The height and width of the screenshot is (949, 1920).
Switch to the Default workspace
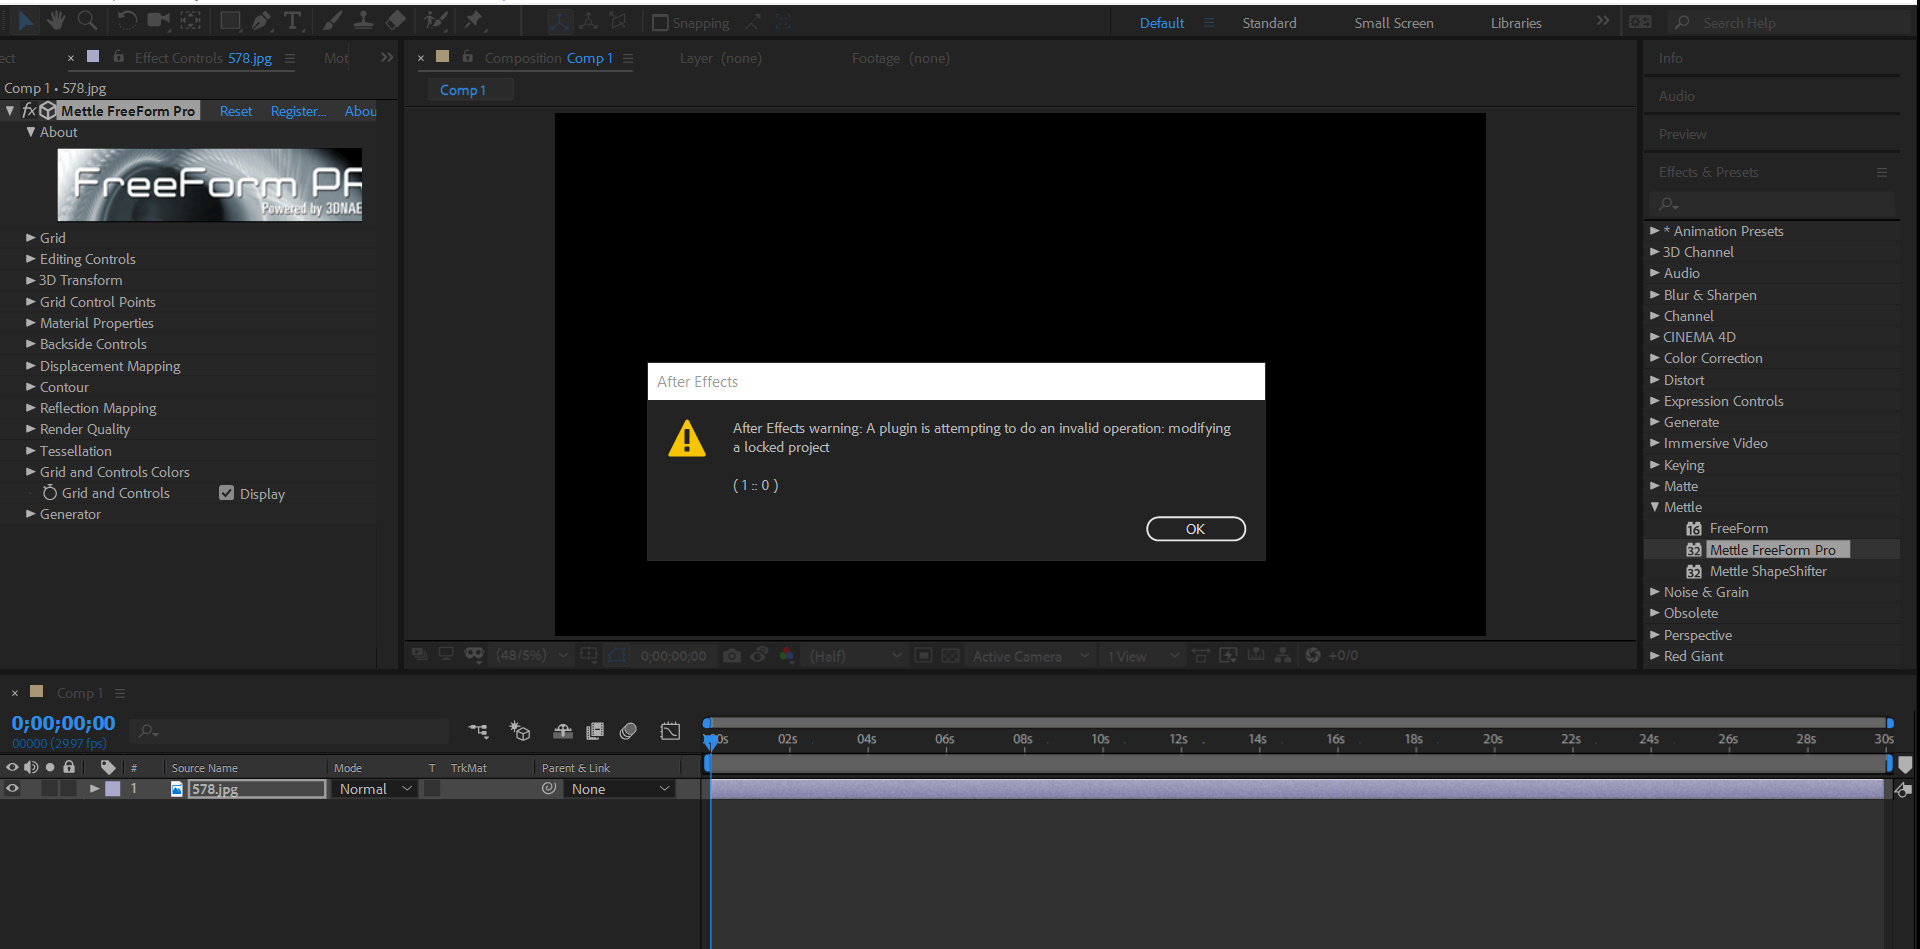[1162, 23]
